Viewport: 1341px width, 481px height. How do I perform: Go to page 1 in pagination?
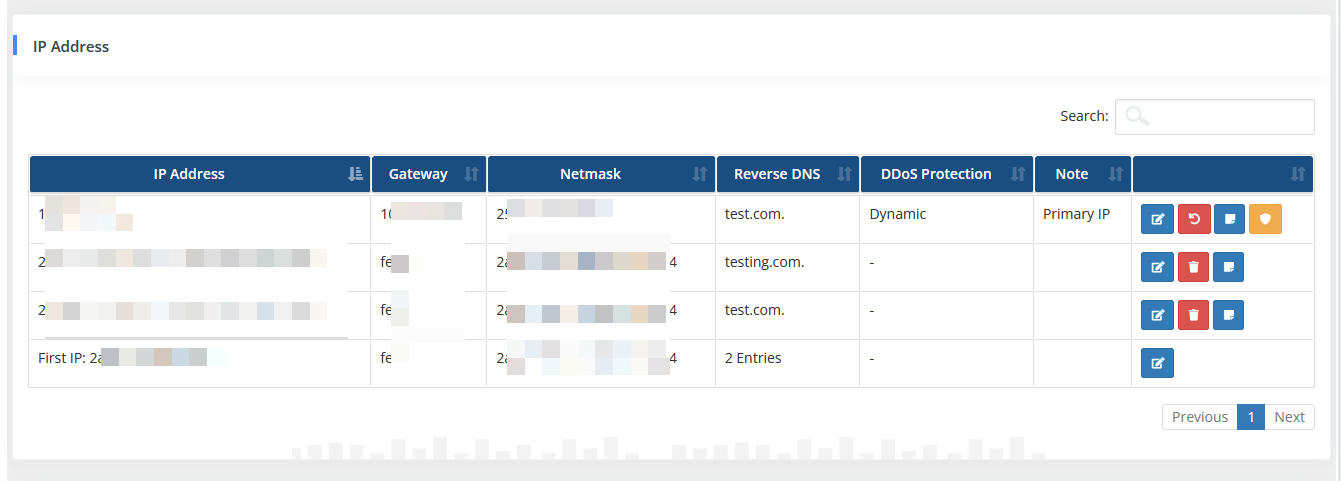click(x=1251, y=417)
